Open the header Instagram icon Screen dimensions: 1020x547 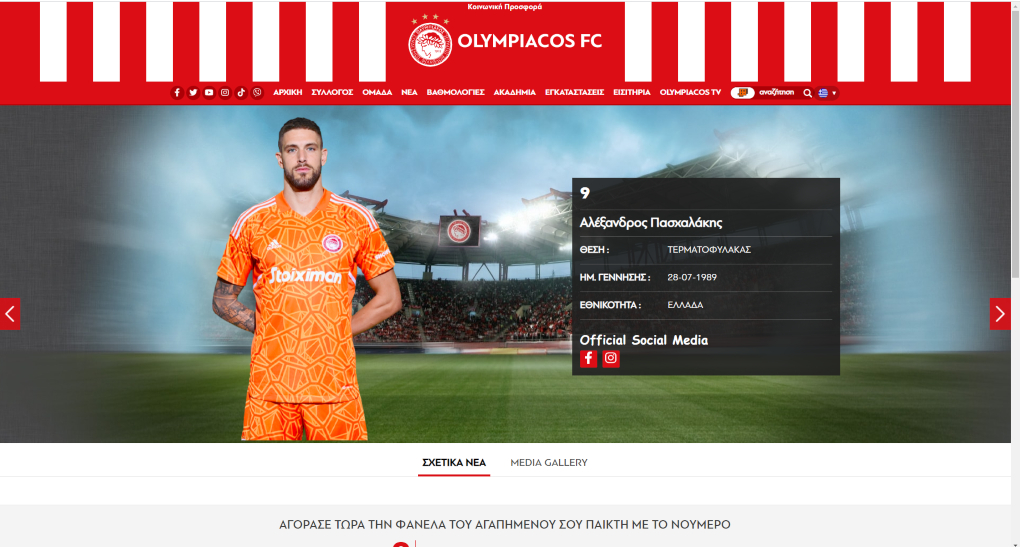(225, 92)
